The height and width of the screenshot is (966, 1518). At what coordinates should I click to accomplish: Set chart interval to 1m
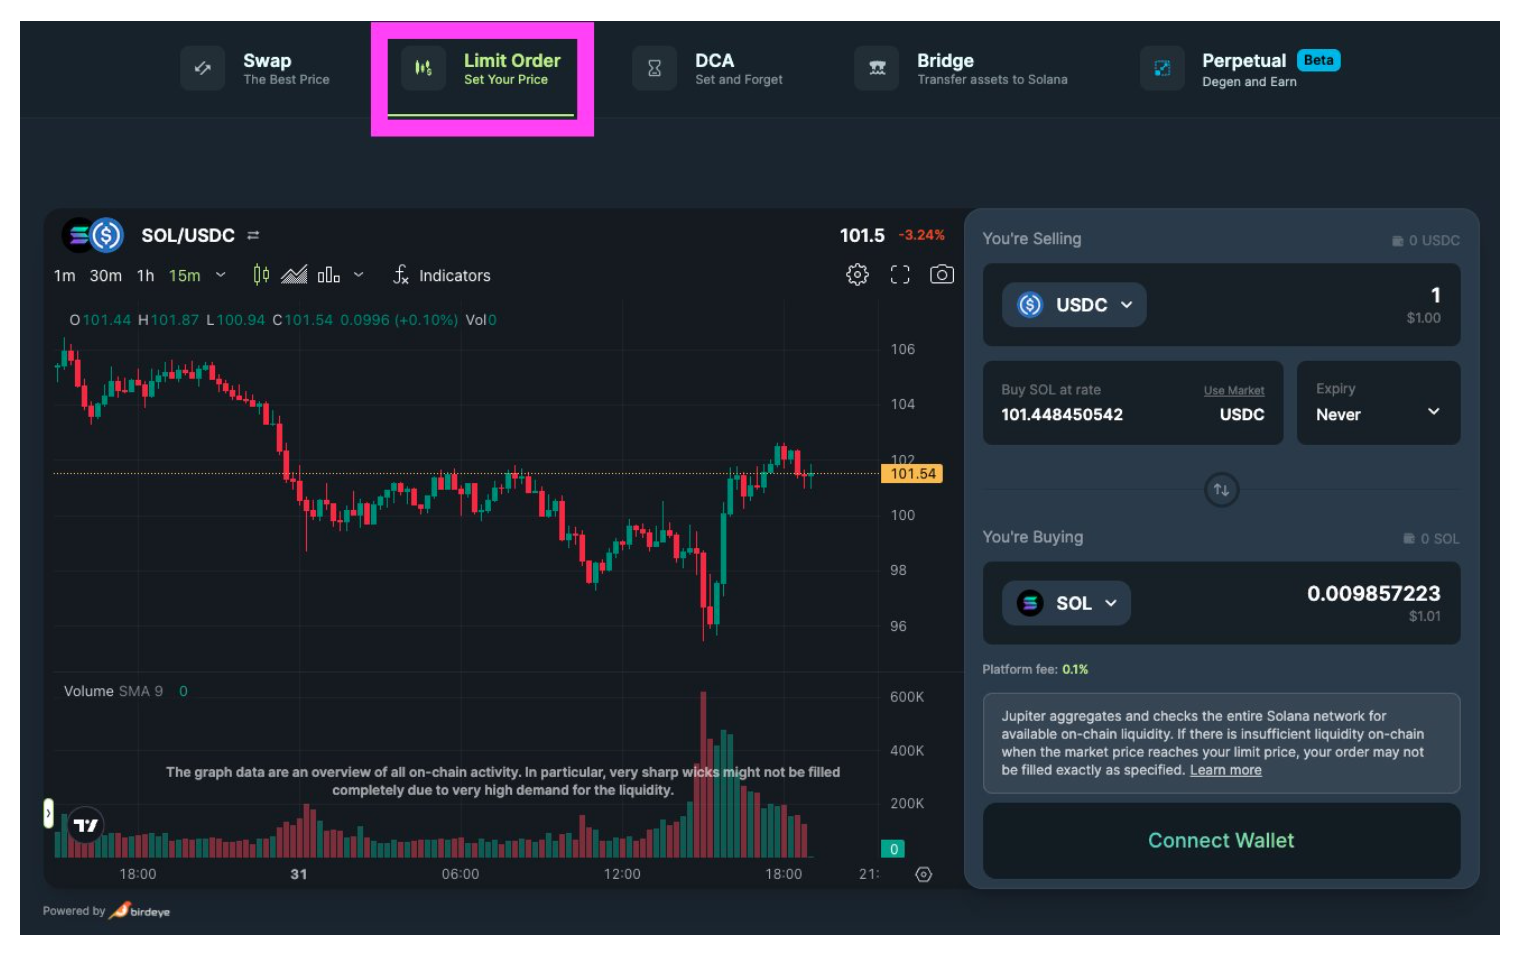pyautogui.click(x=64, y=275)
